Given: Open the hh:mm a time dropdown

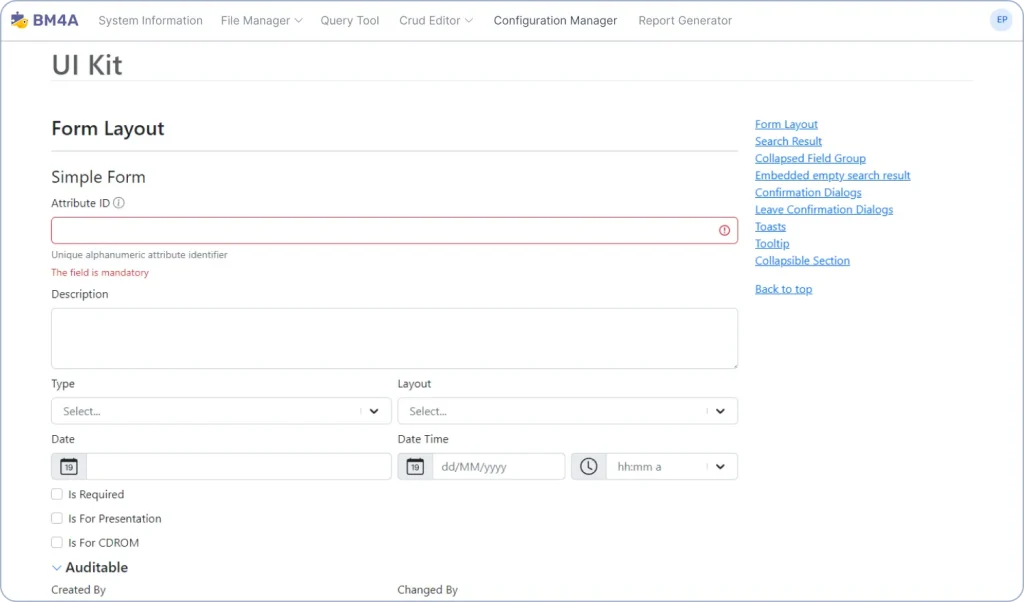Looking at the screenshot, I should (672, 467).
